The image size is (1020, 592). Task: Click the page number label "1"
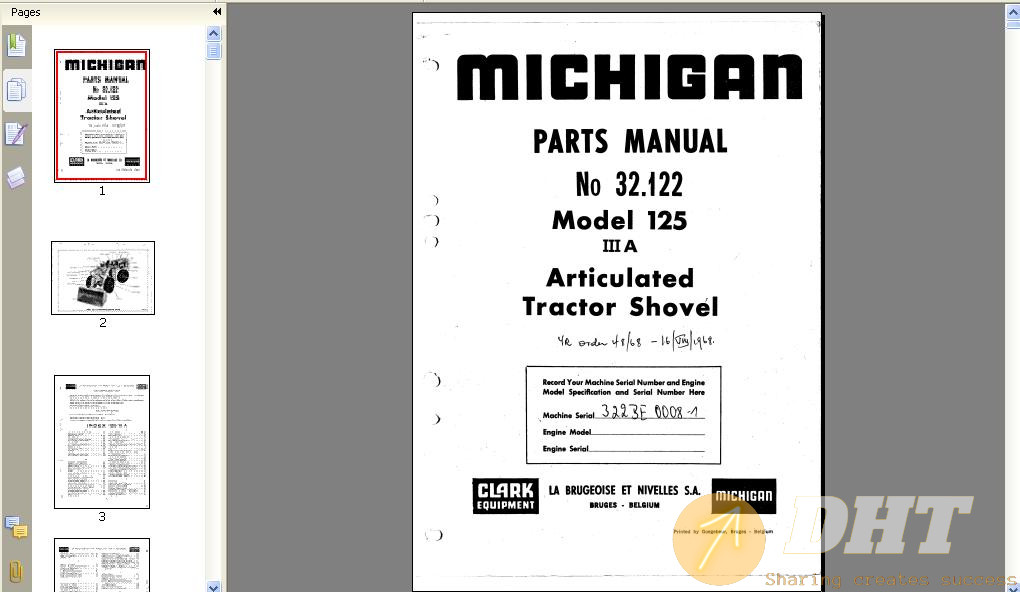[x=102, y=191]
